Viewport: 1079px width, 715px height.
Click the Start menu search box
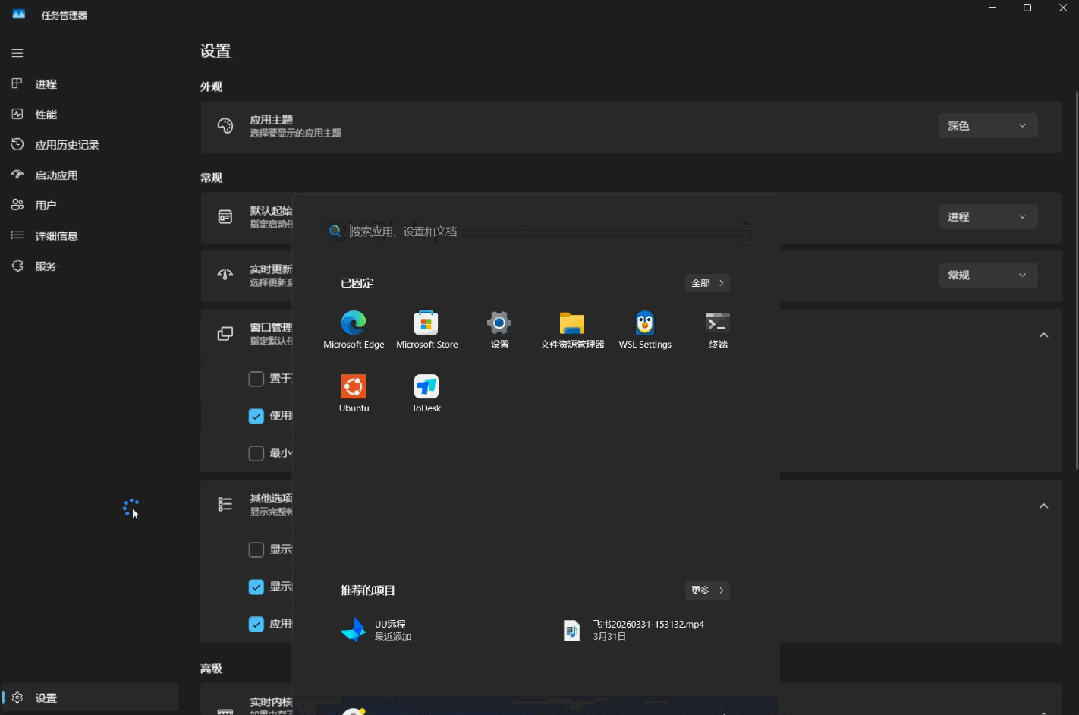(537, 231)
